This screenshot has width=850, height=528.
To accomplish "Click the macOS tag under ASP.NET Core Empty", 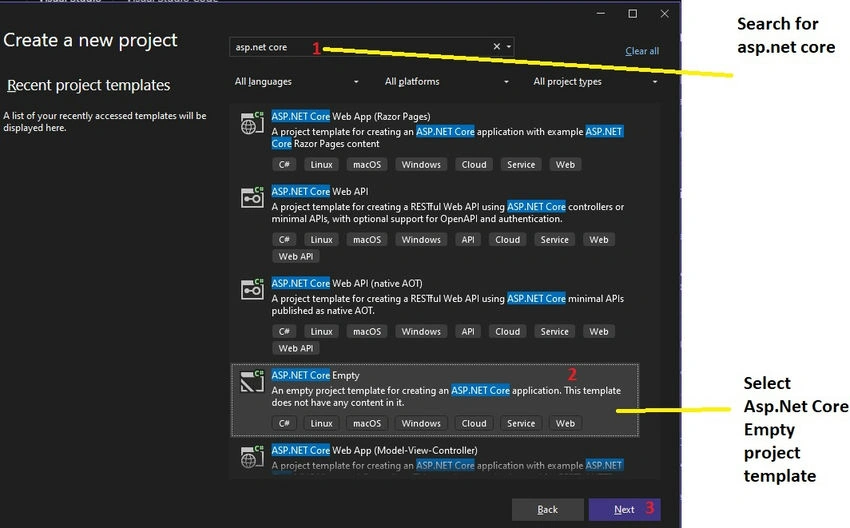I will (367, 423).
